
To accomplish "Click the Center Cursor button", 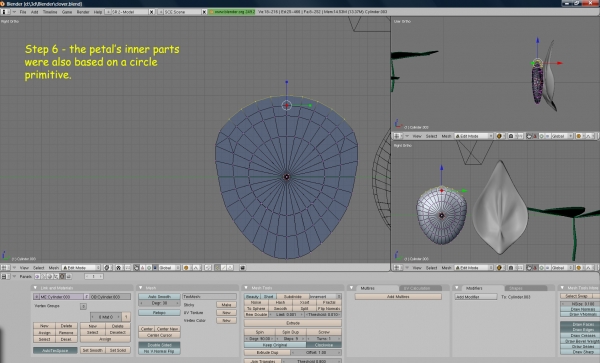I will pyautogui.click(x=159, y=335).
